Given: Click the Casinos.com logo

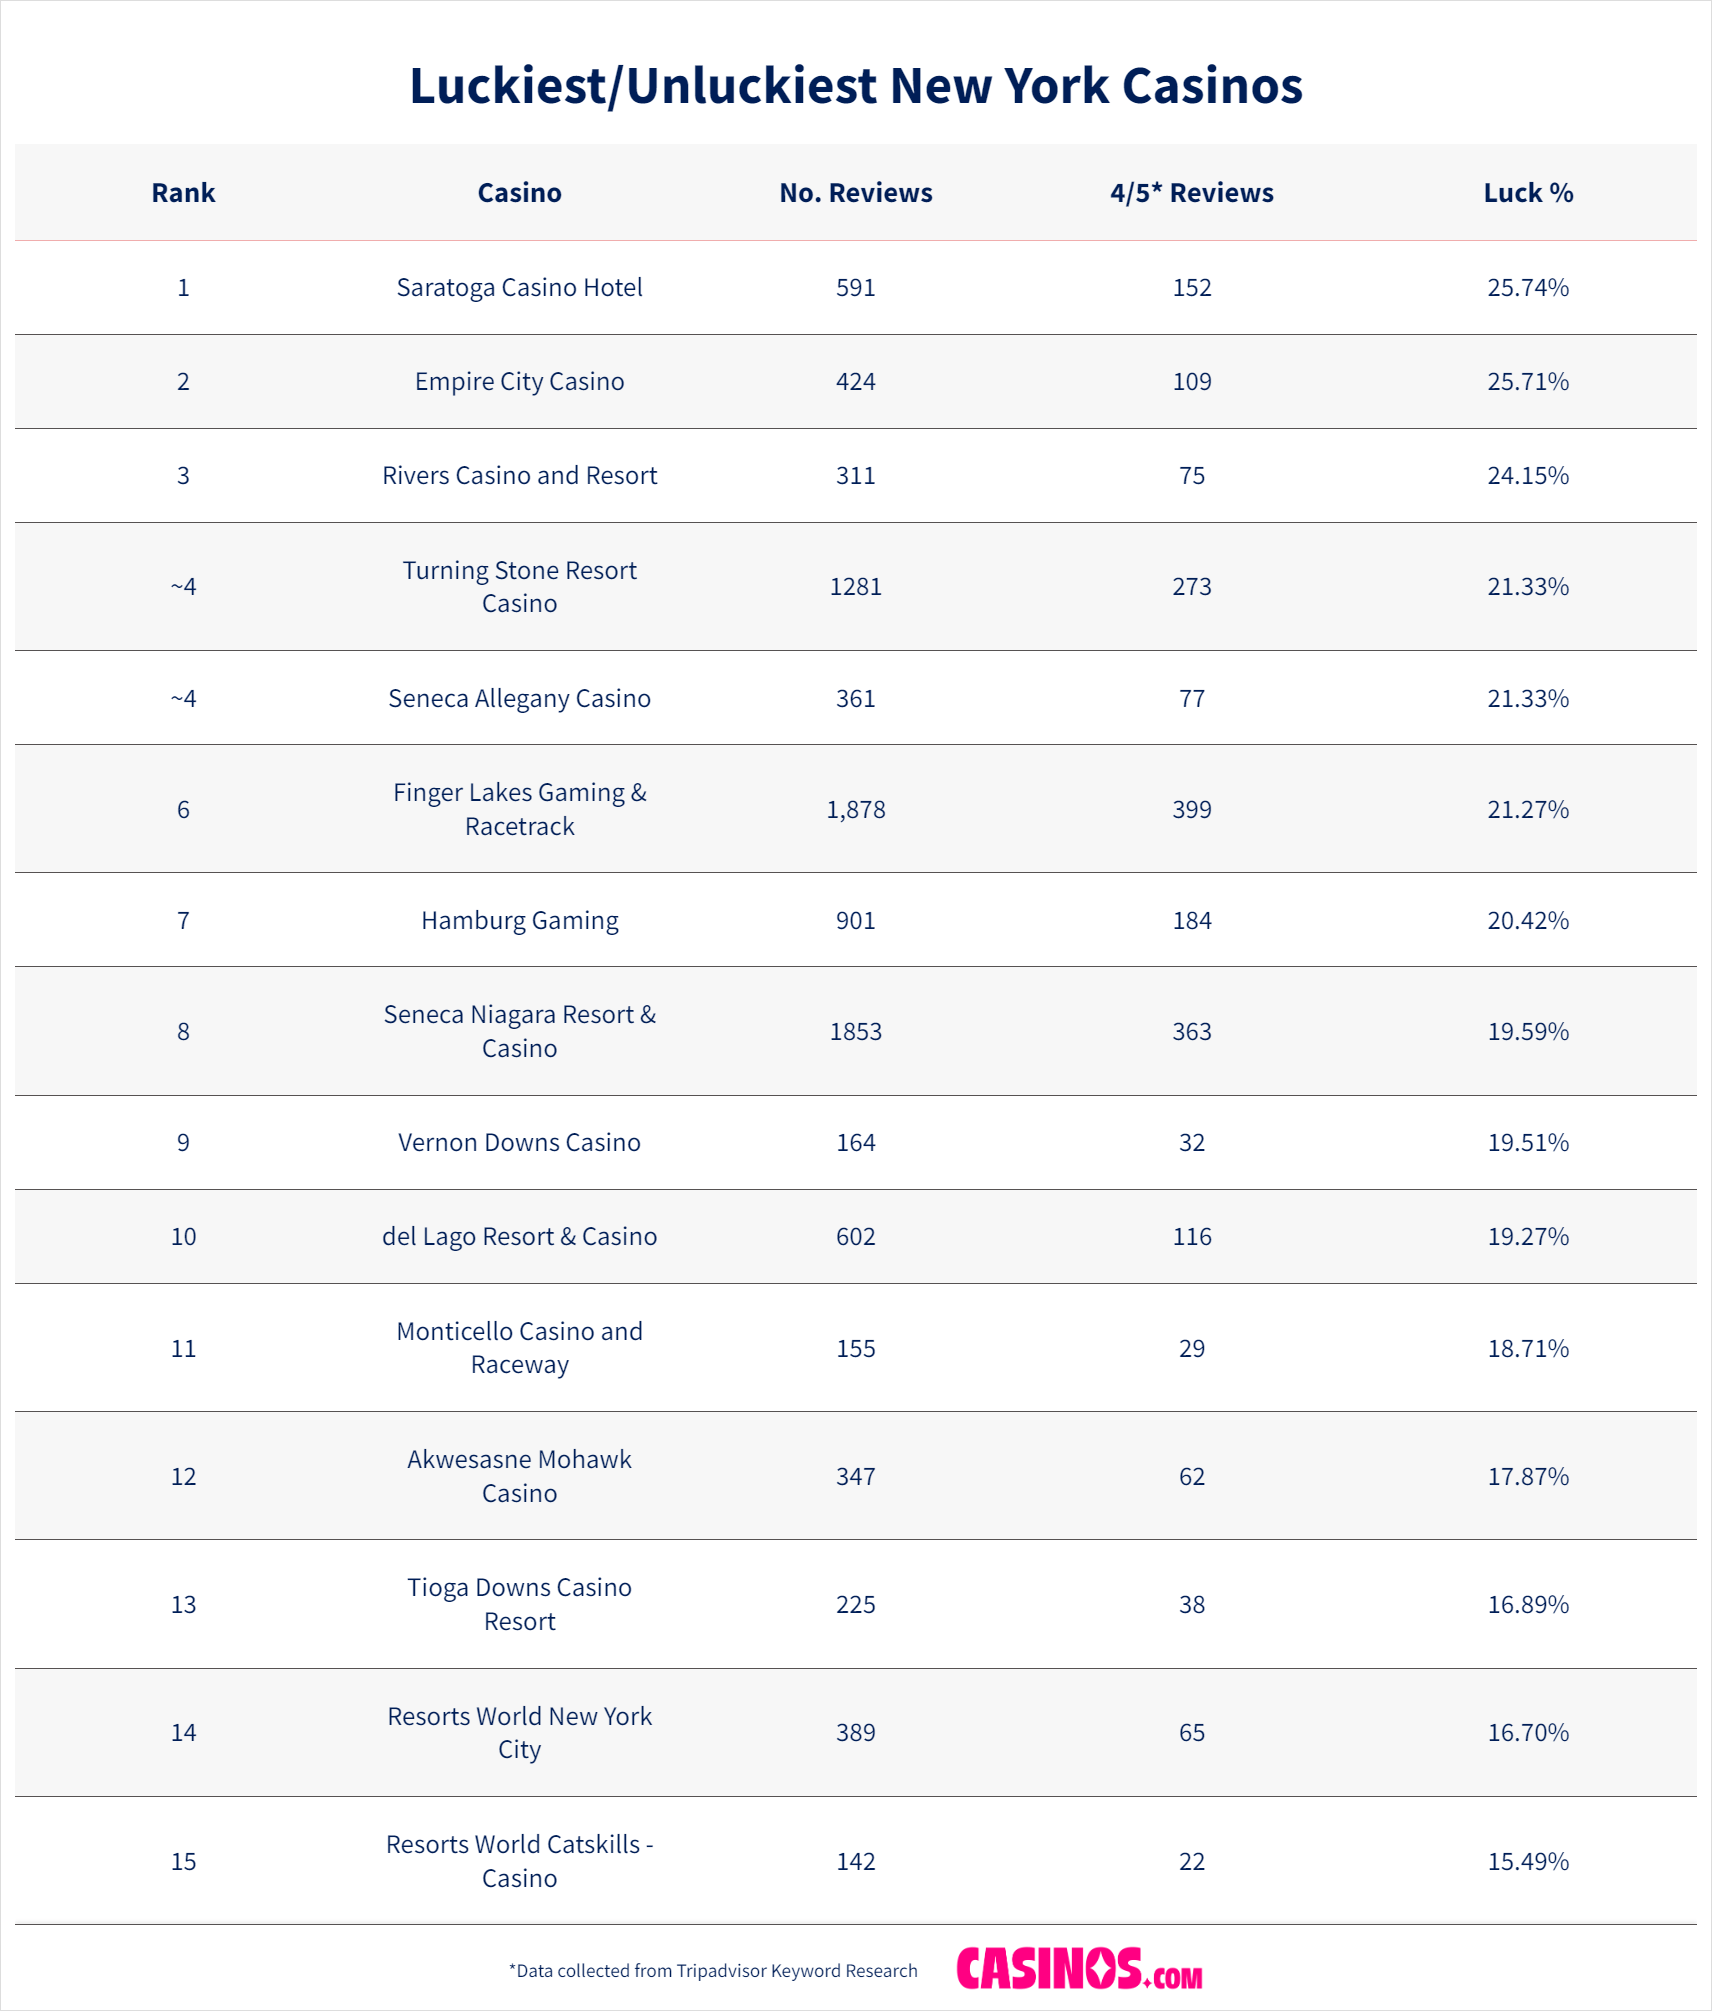Looking at the screenshot, I should (x=1079, y=1968).
